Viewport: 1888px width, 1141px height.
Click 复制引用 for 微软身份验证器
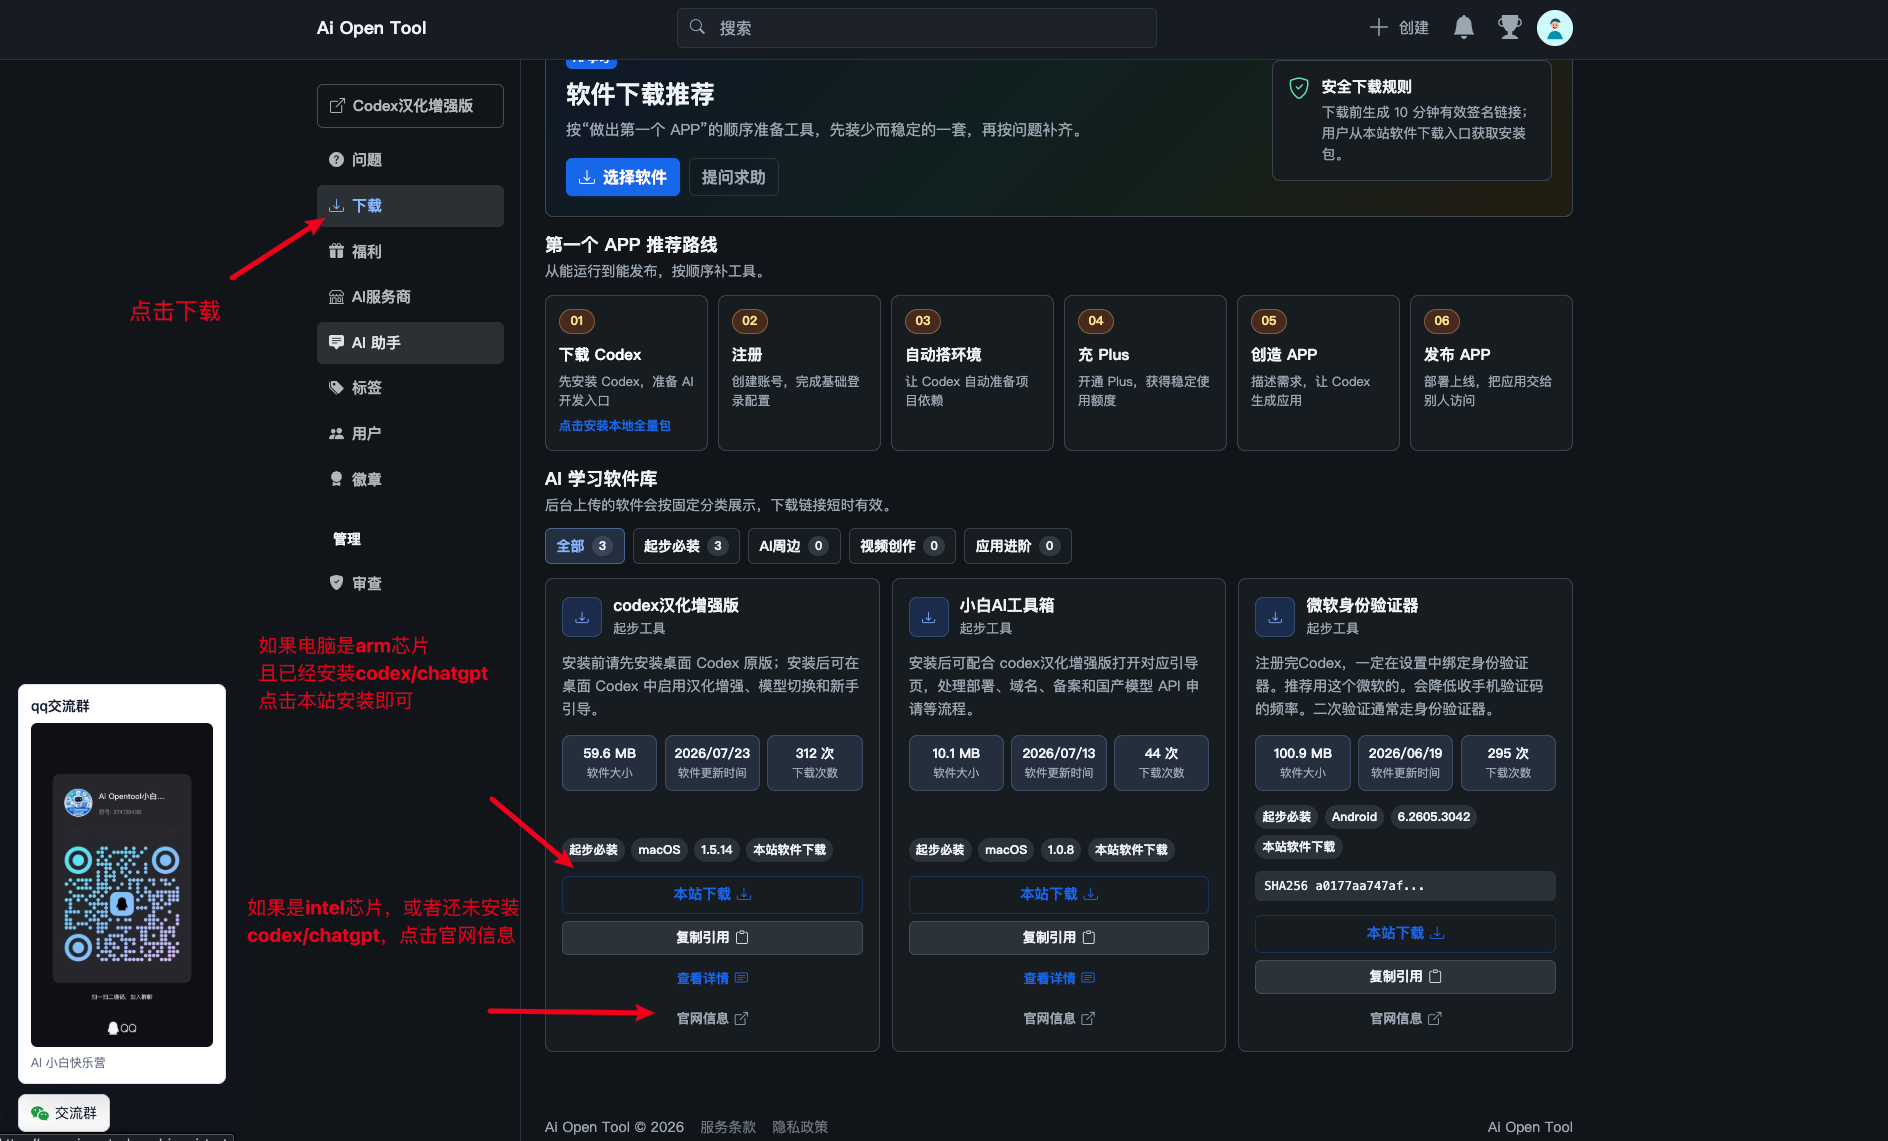1405,977
